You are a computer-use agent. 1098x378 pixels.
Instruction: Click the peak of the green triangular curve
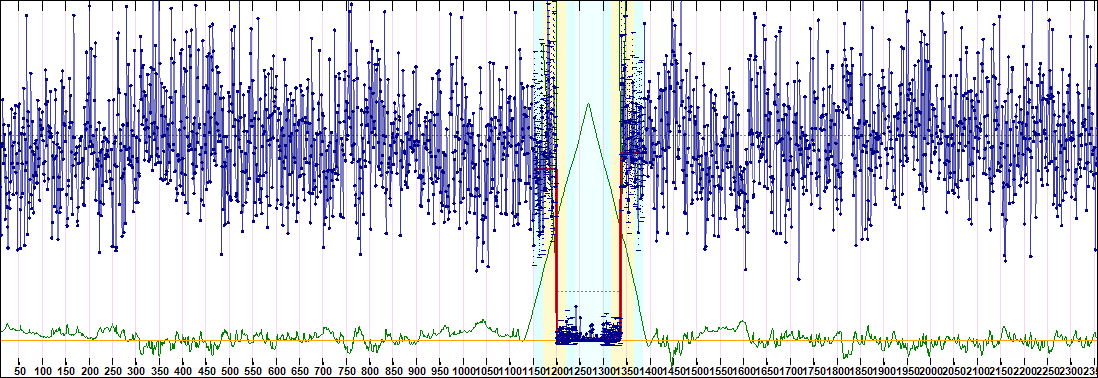pos(588,104)
